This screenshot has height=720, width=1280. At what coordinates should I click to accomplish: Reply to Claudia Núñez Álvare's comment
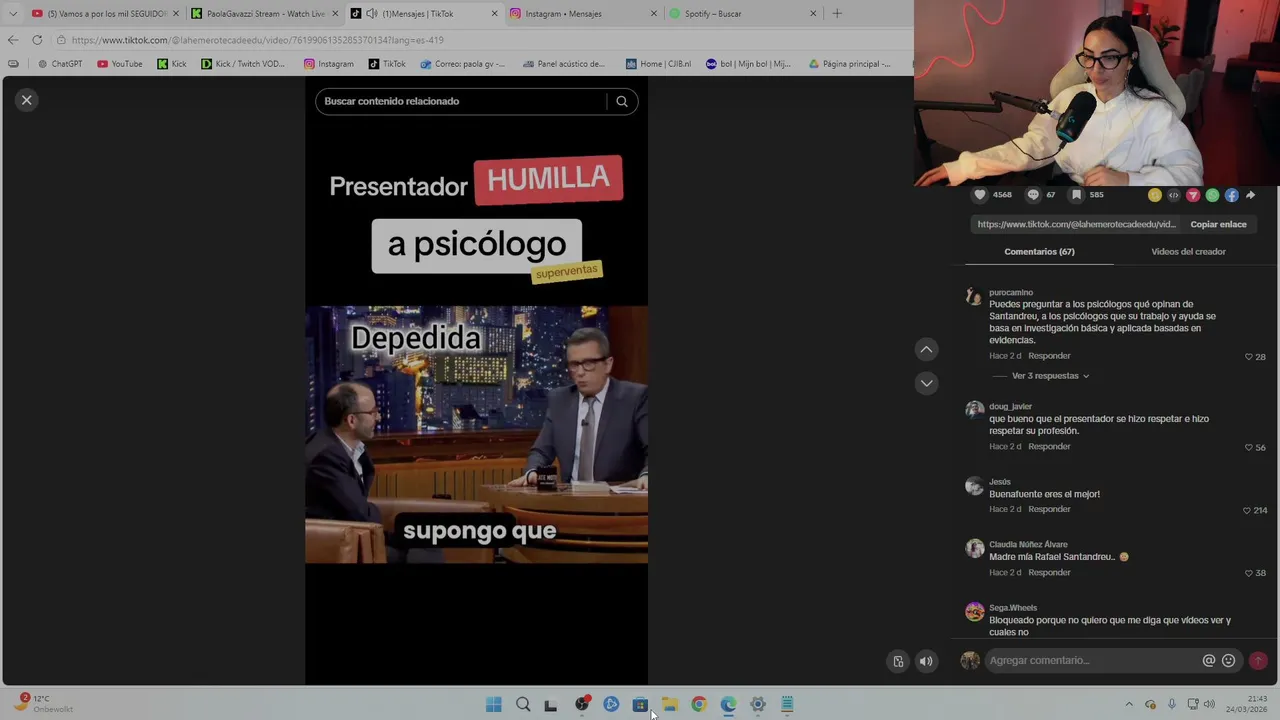[x=1049, y=573]
